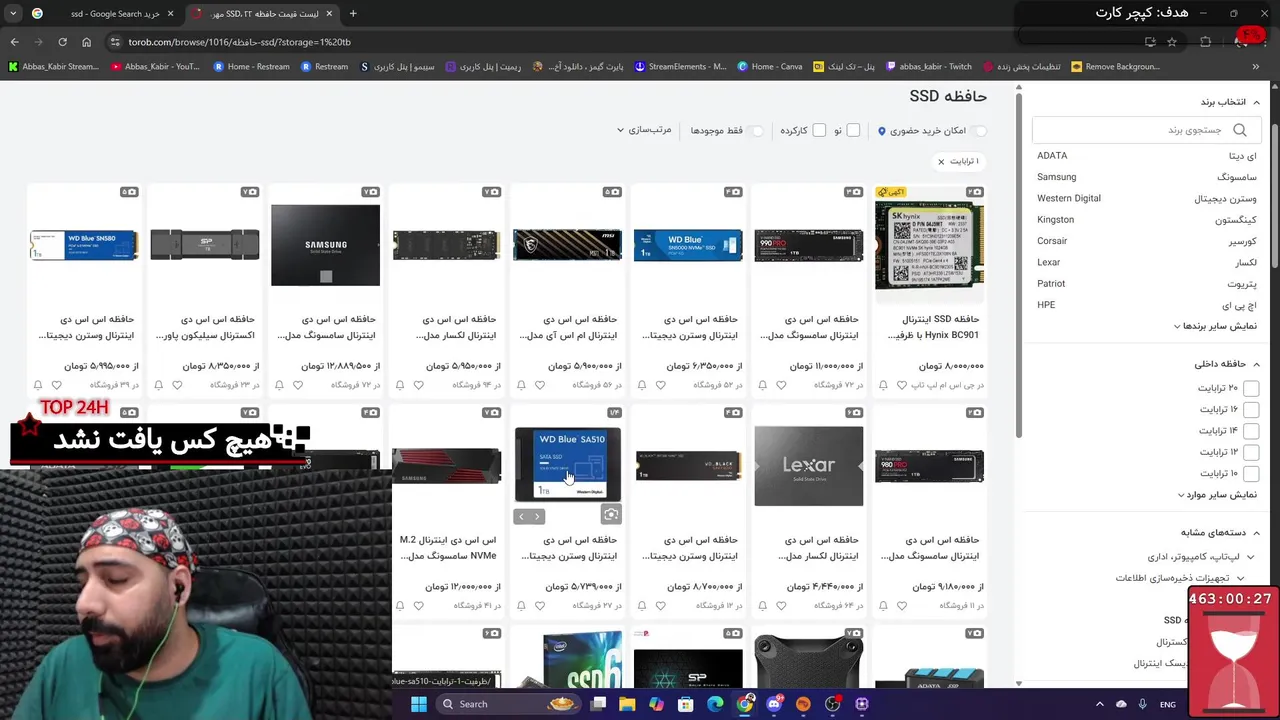Collapse the similar categories (دسته‌های مشابه) section
1280x720 pixels.
(x=1220, y=532)
